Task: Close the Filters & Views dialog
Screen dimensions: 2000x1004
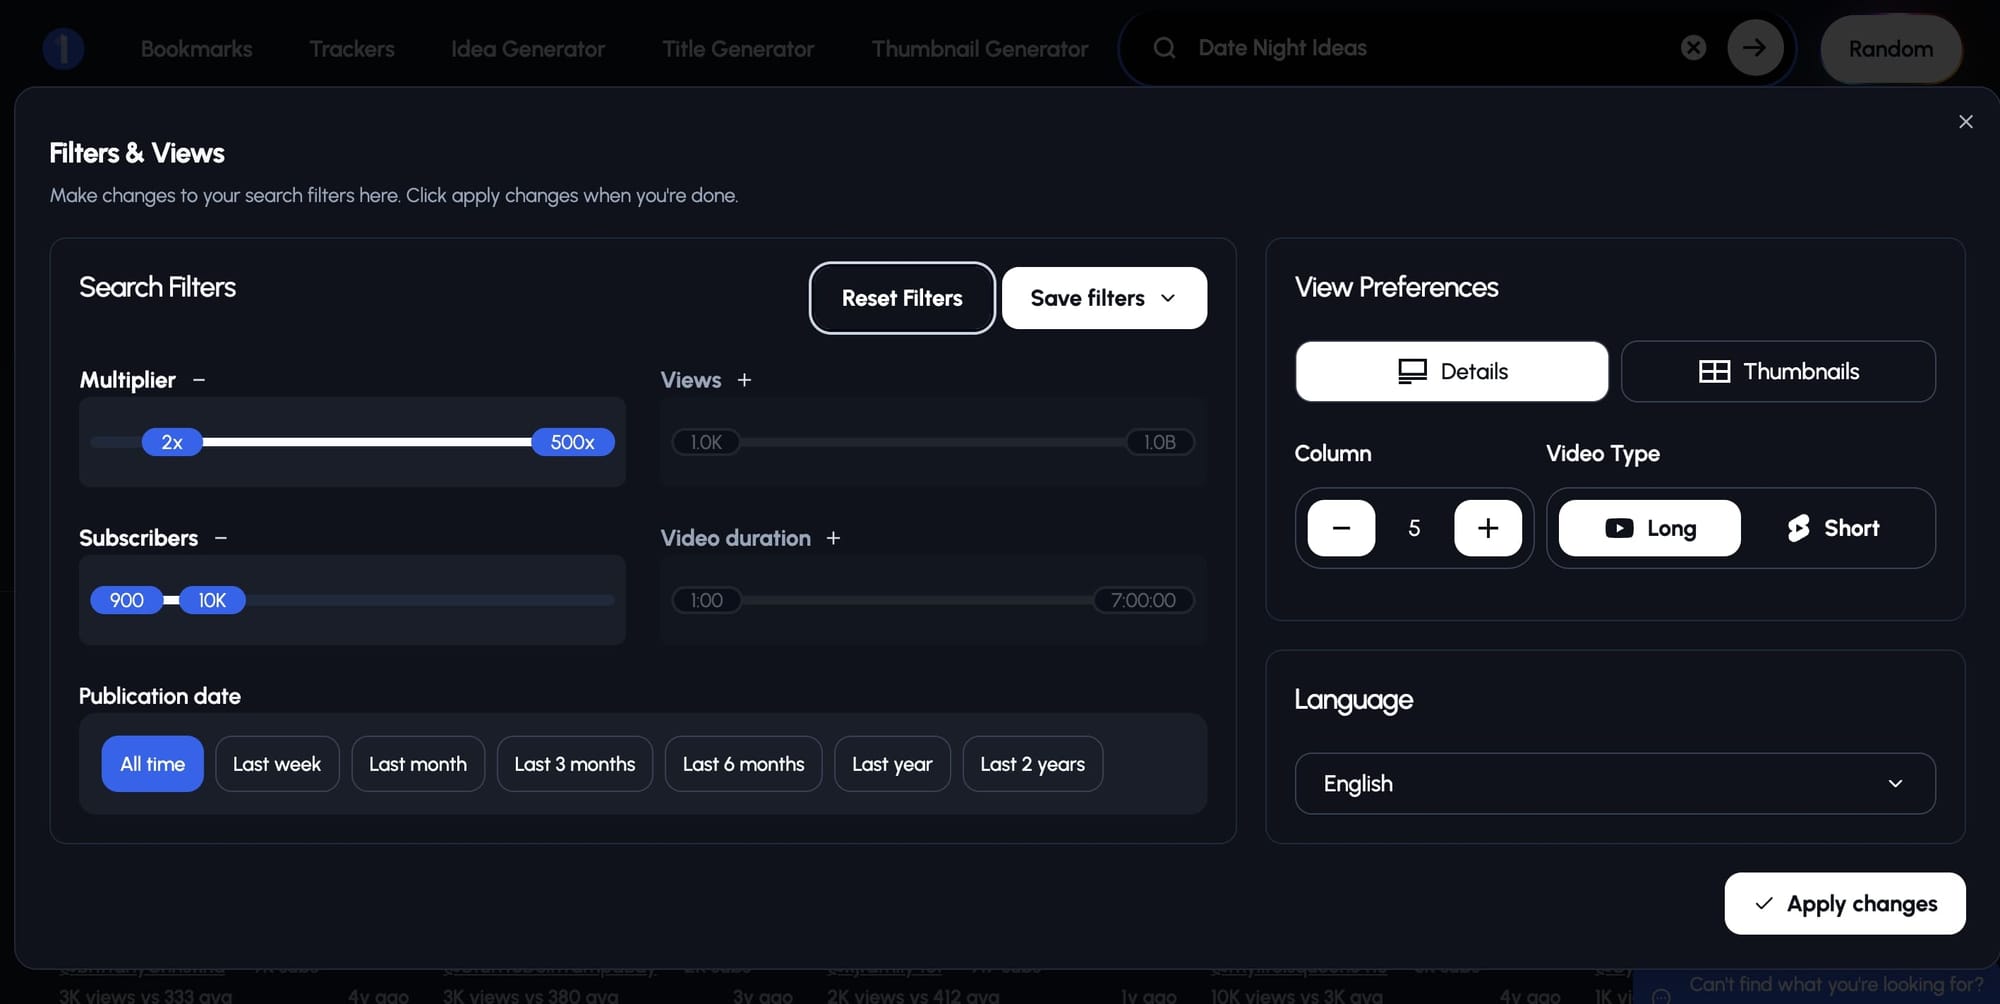Action: coord(1965,122)
